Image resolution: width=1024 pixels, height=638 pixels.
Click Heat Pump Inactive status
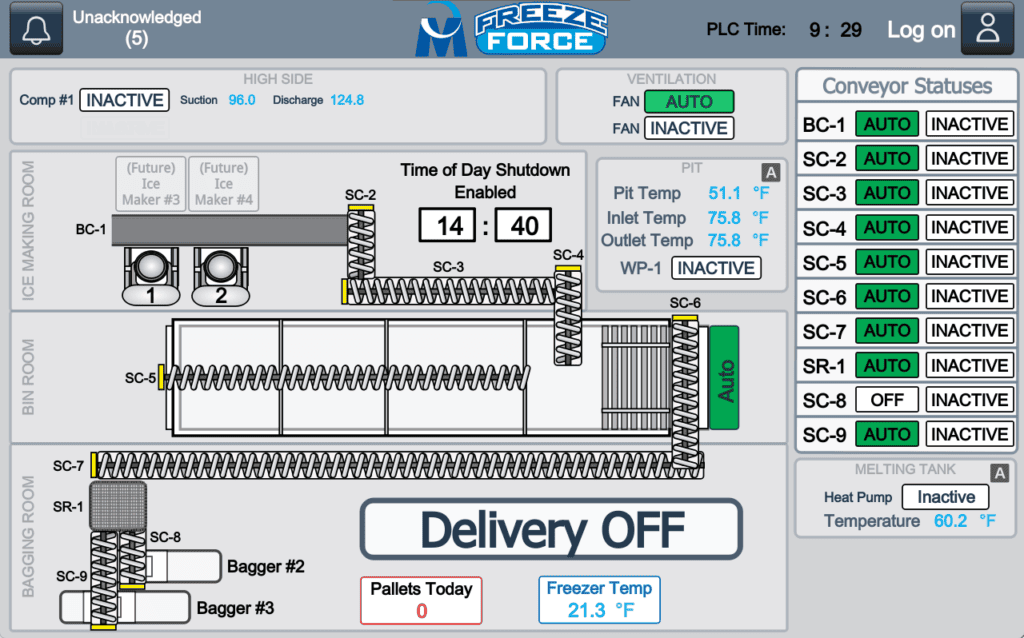pos(946,497)
